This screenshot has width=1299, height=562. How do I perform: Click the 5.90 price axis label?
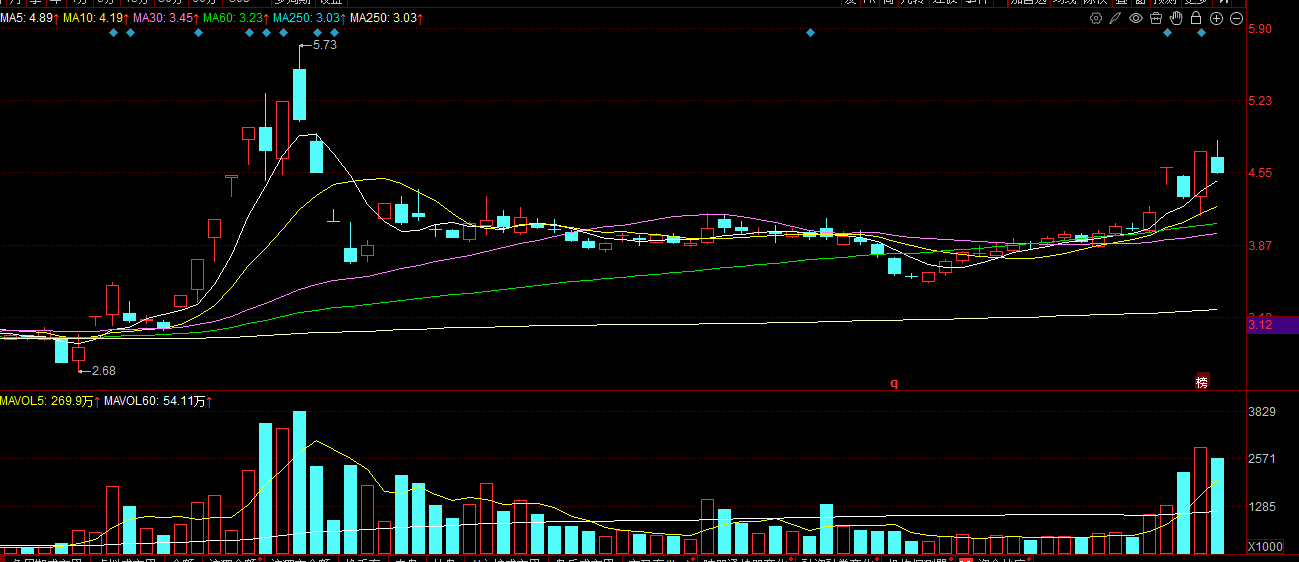pos(1259,29)
